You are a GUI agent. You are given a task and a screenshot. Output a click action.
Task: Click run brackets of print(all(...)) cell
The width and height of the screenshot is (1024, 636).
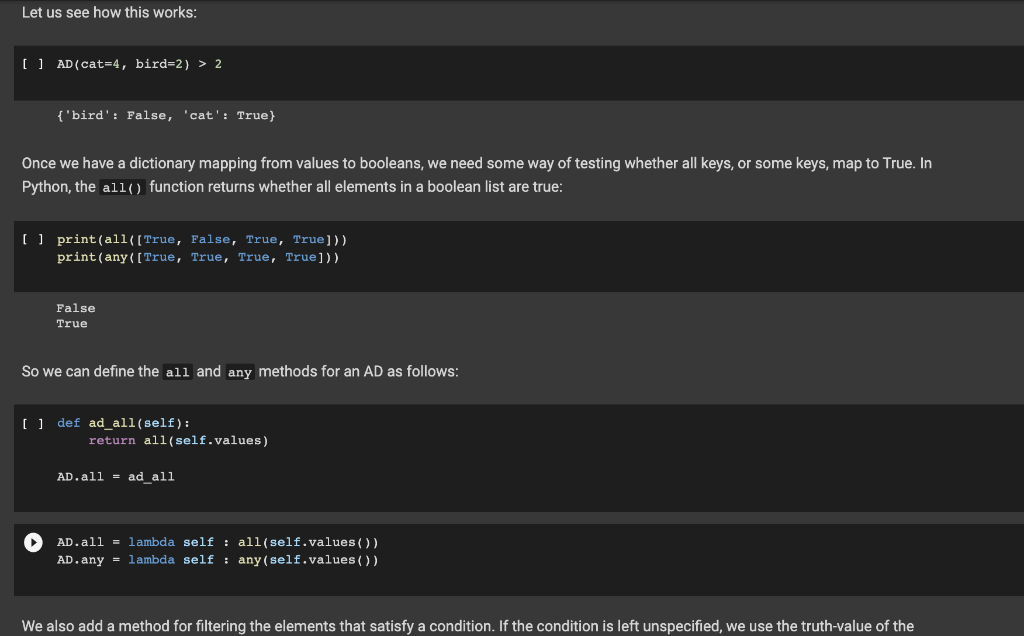33,239
